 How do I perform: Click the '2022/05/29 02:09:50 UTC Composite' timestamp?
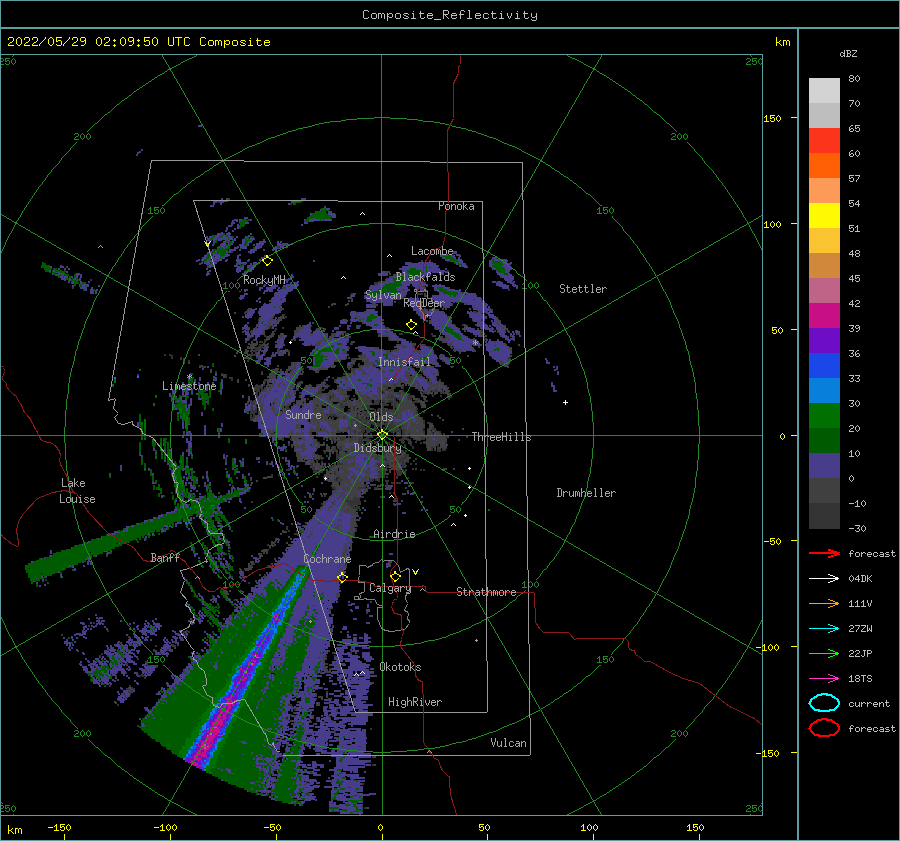pyautogui.click(x=138, y=42)
